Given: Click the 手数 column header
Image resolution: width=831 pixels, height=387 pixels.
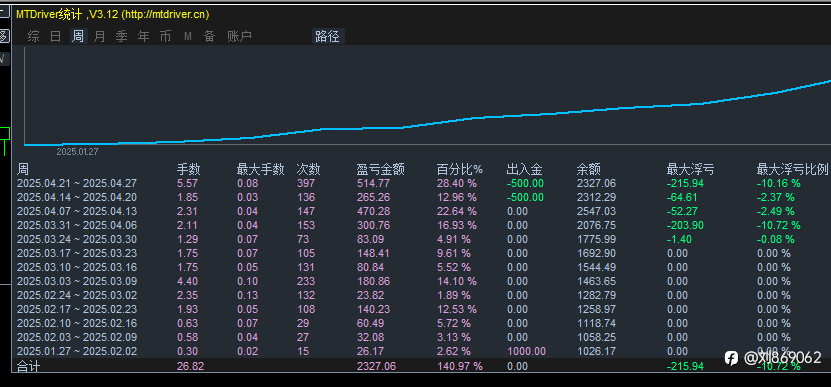Looking at the screenshot, I should point(188,170).
